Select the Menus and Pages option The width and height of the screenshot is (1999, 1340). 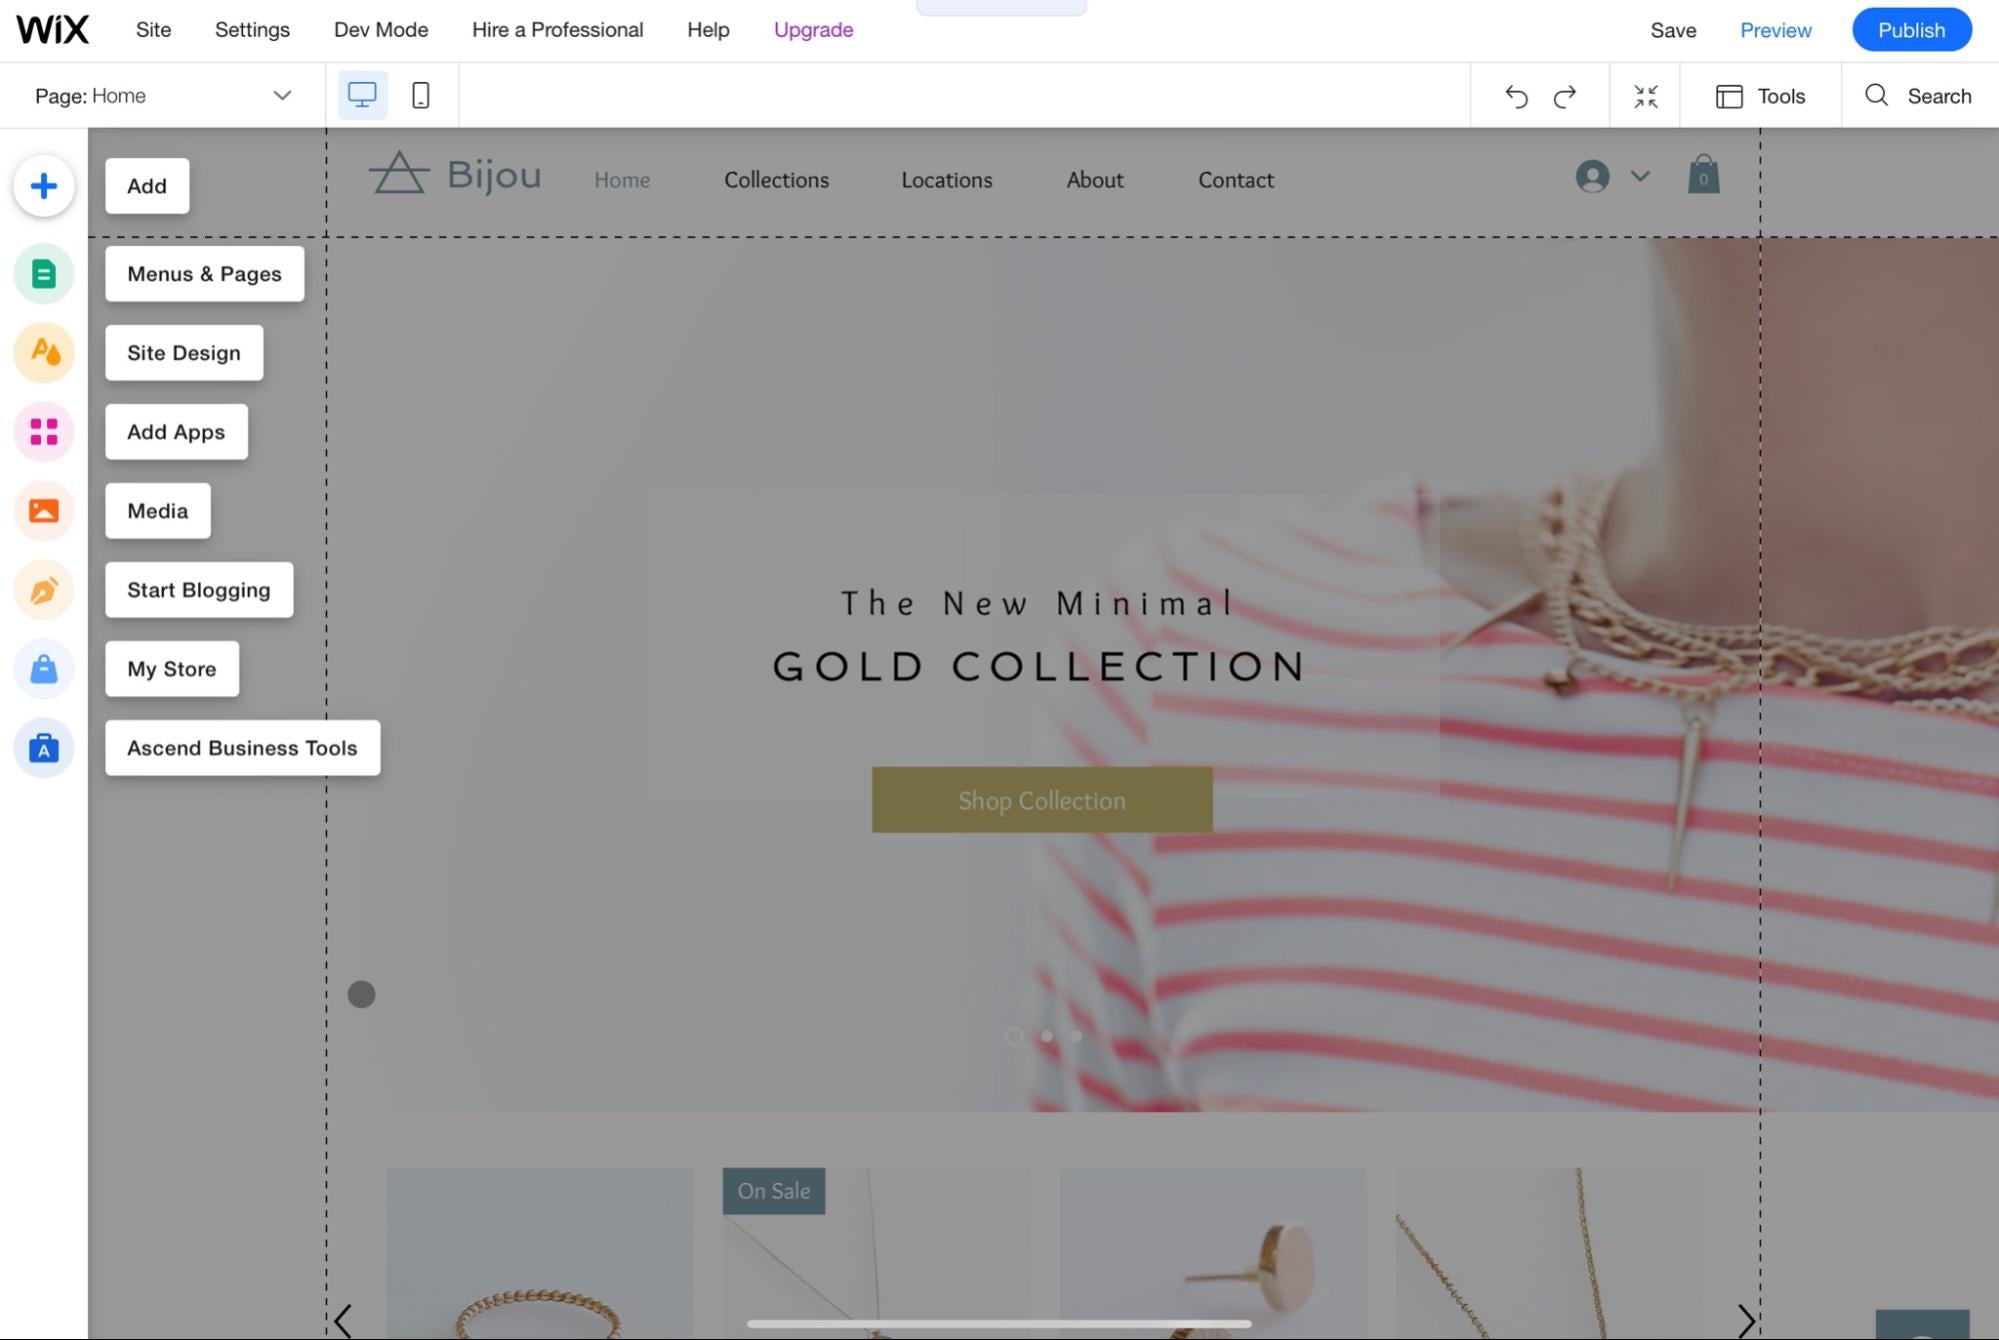[203, 272]
